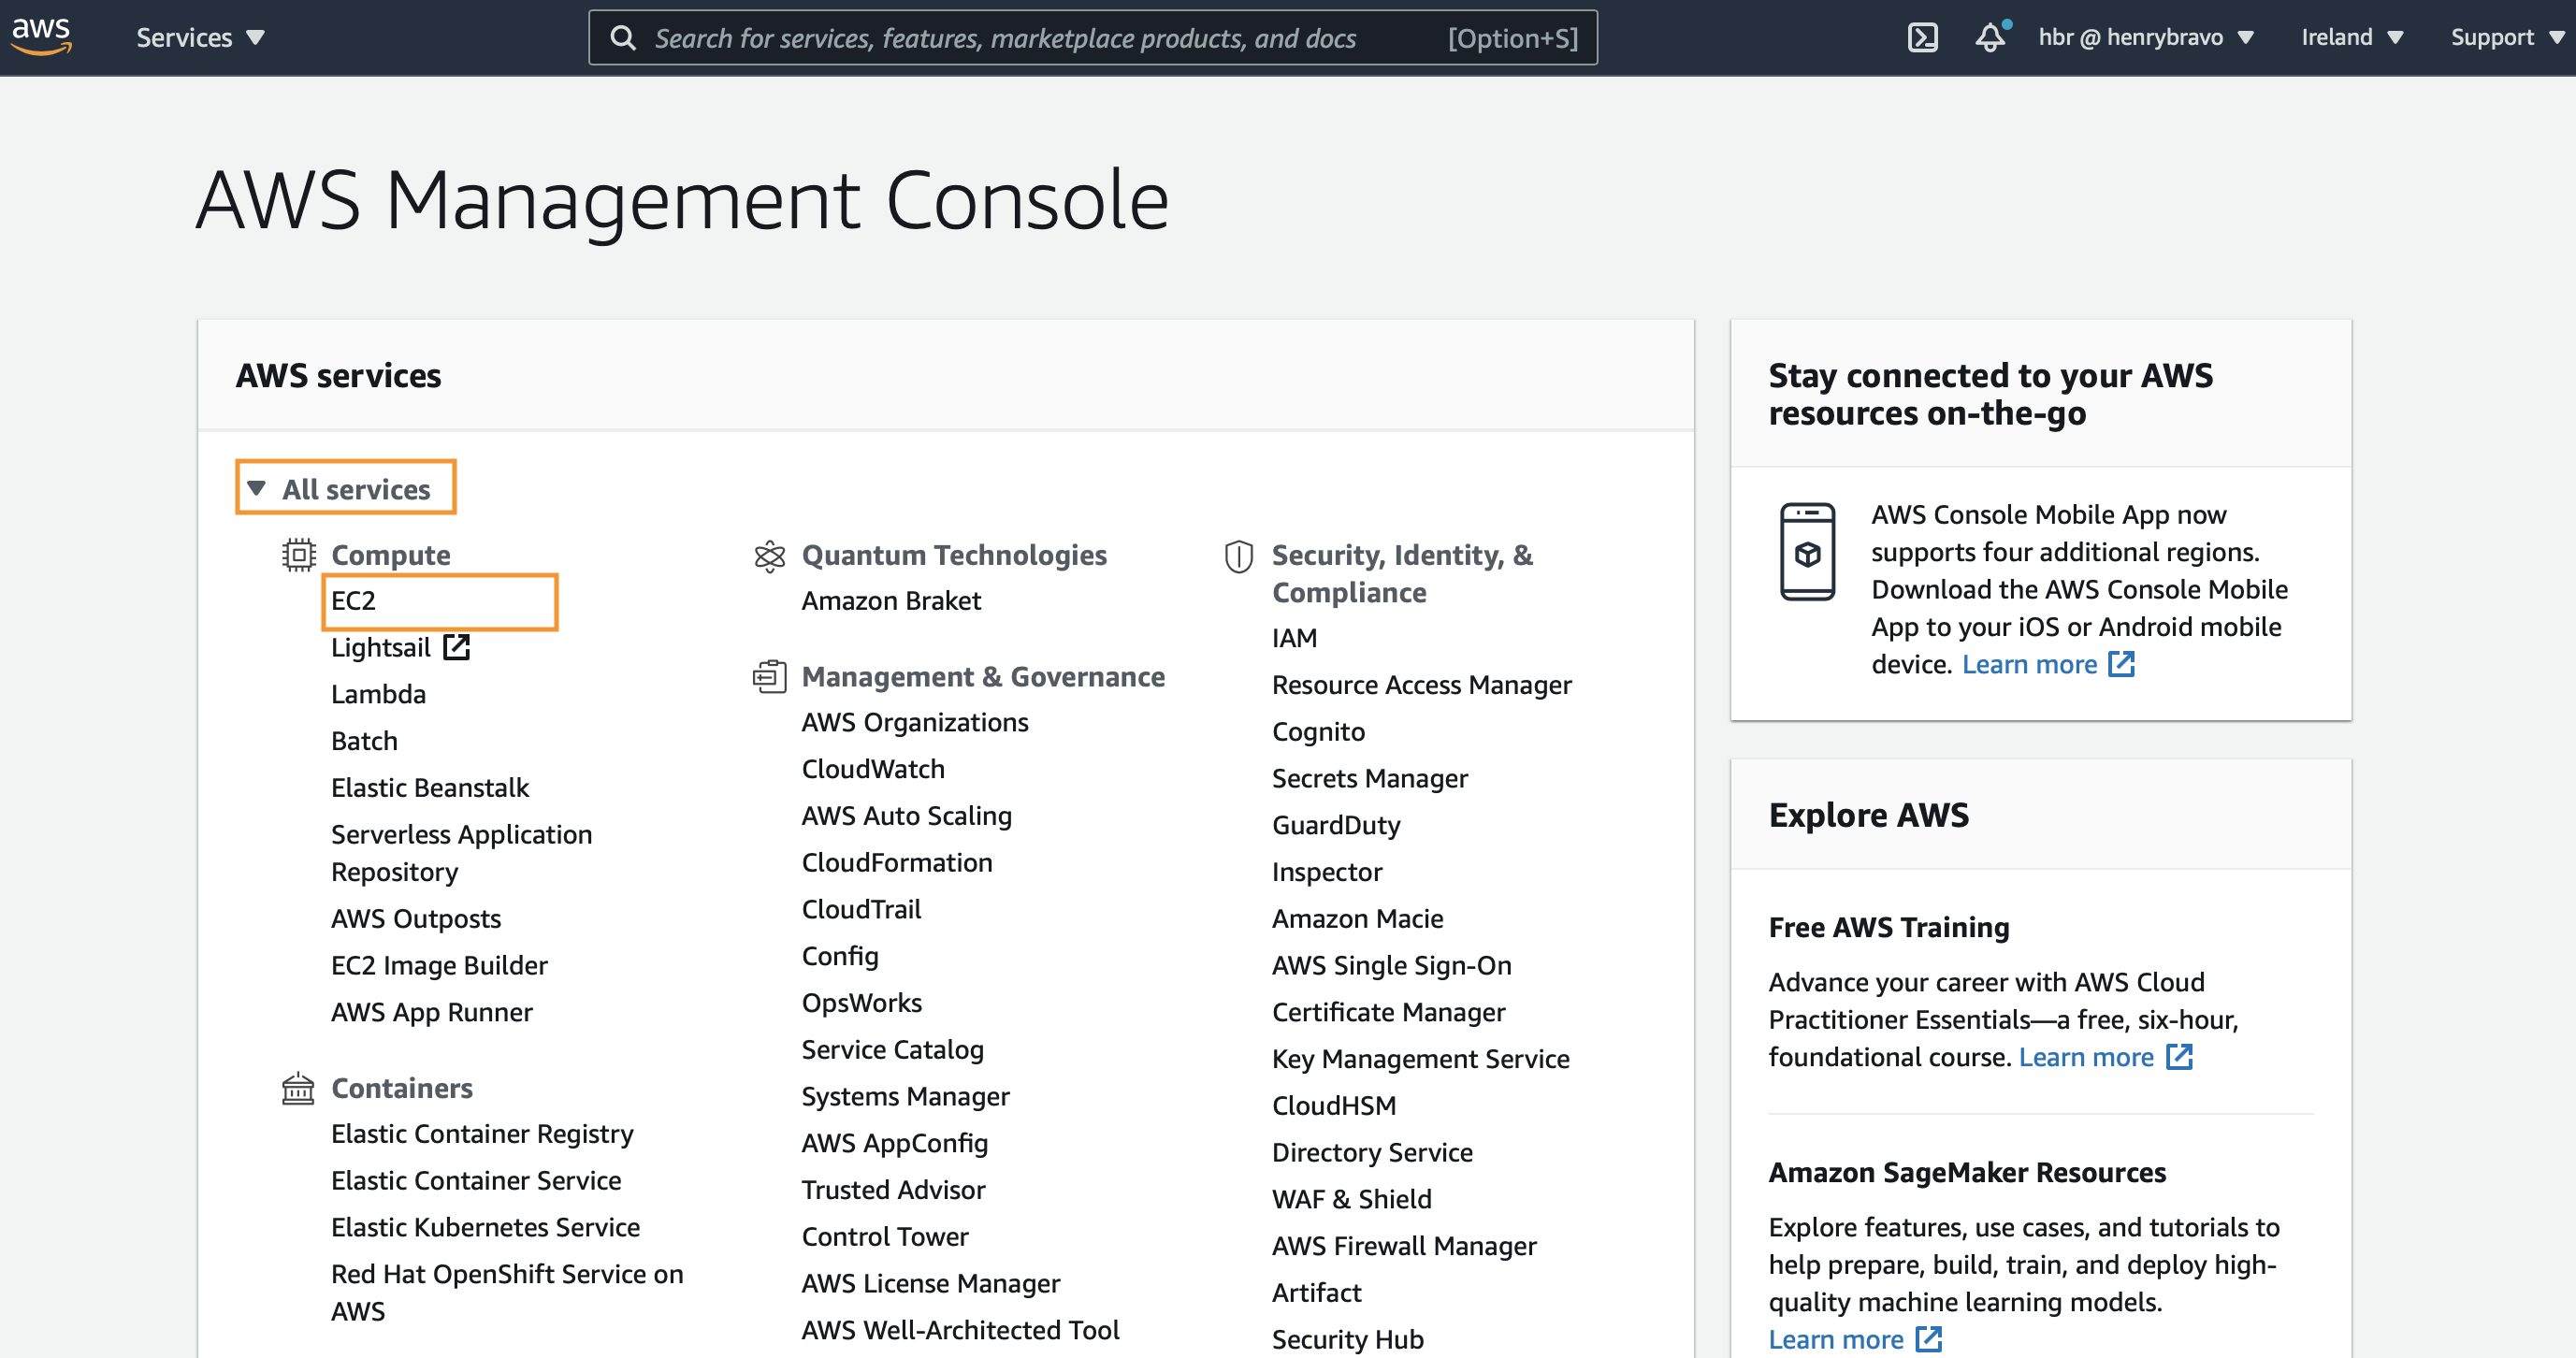Screen dimensions: 2576x1358
Task: Click external icon beside SageMaker Learn more
Action: [1928, 1339]
